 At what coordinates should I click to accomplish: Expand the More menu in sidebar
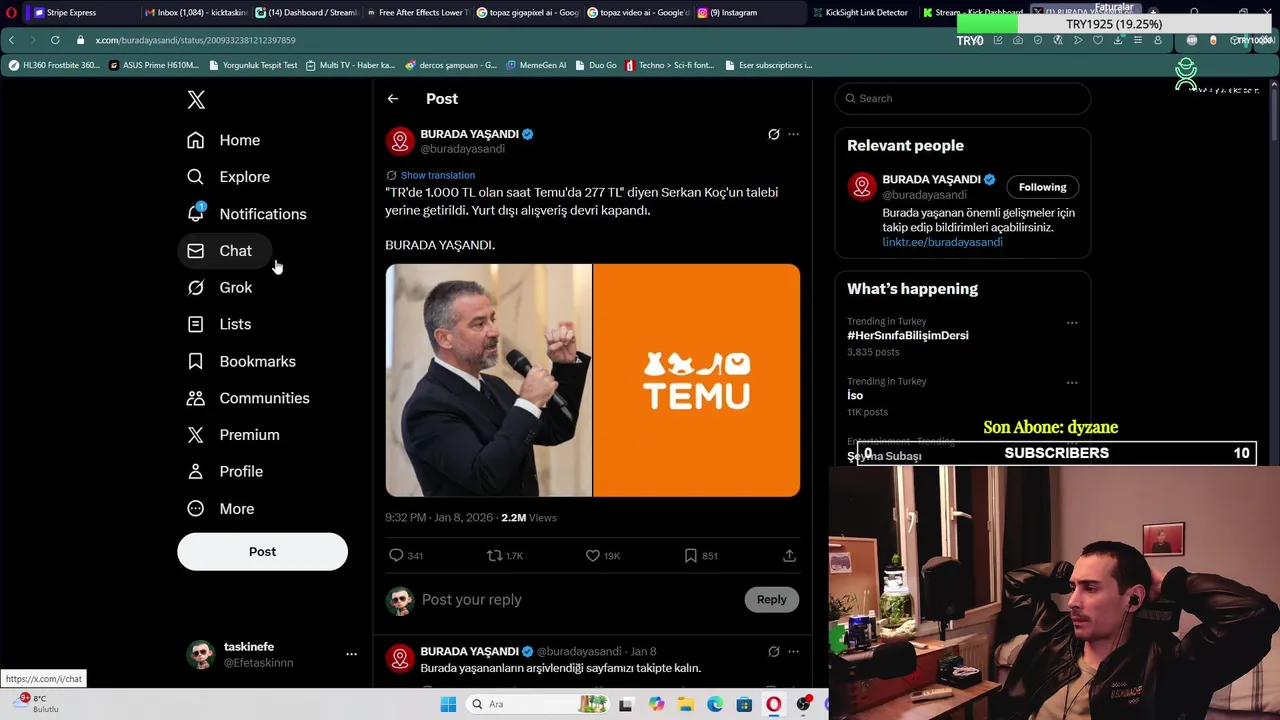coord(221,508)
